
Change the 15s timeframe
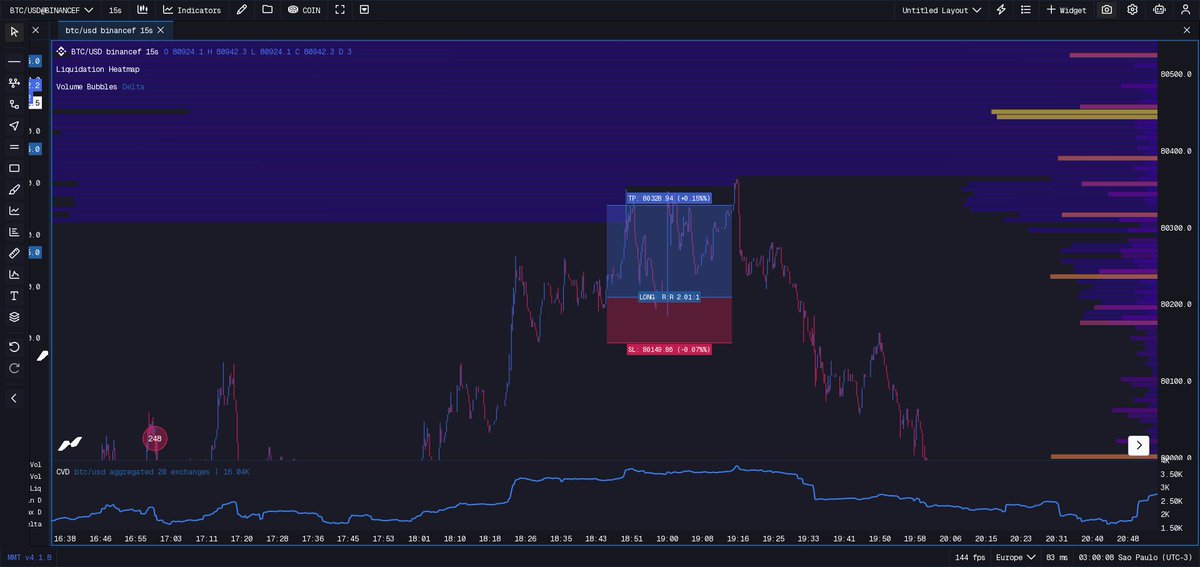[x=115, y=10]
